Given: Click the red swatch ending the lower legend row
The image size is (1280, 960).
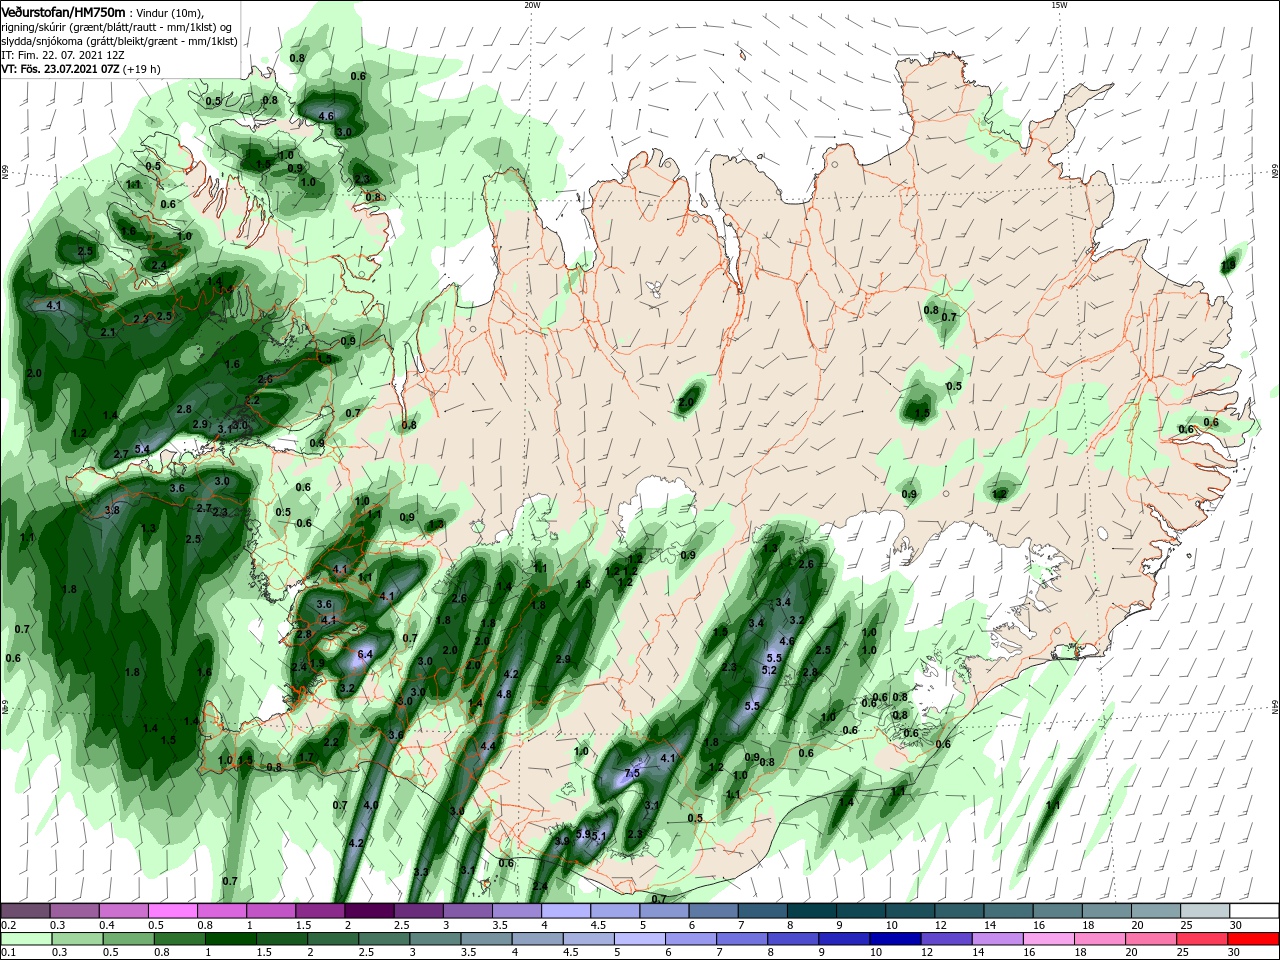Looking at the screenshot, I should coord(1253,939).
